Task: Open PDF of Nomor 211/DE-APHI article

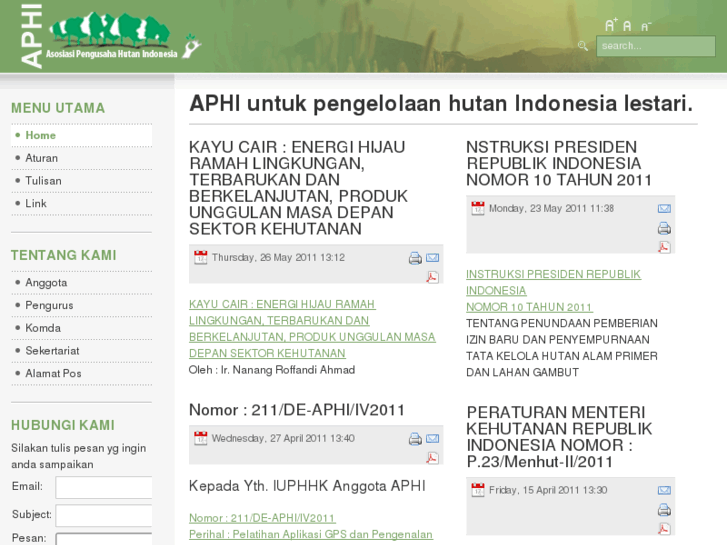Action: pyautogui.click(x=432, y=458)
